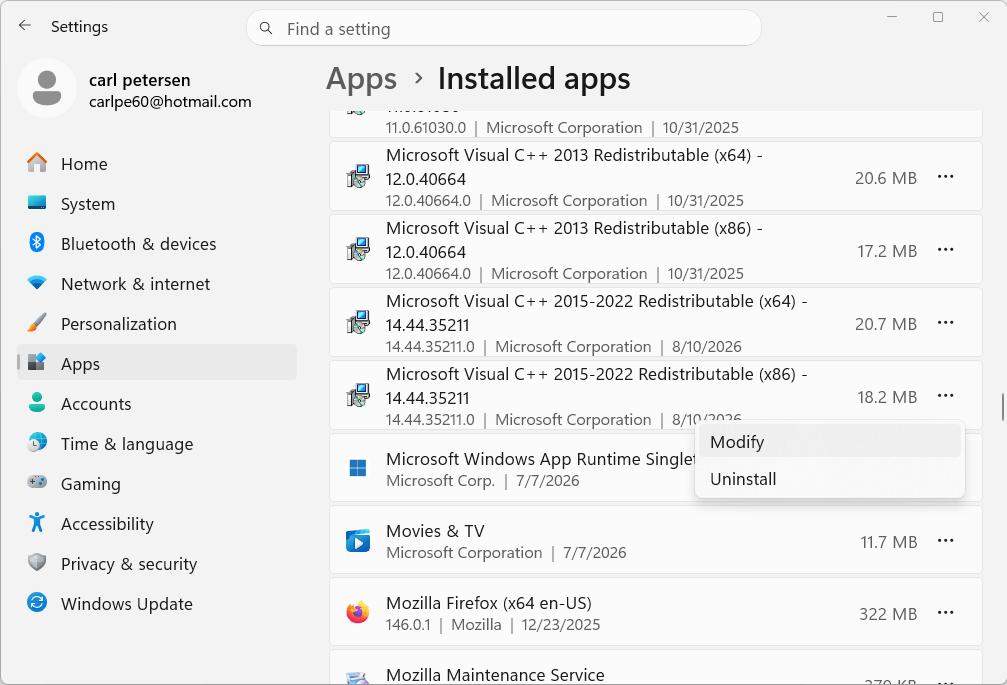The image size is (1007, 685).
Task: Open Accounts settings
Action: coord(157,404)
